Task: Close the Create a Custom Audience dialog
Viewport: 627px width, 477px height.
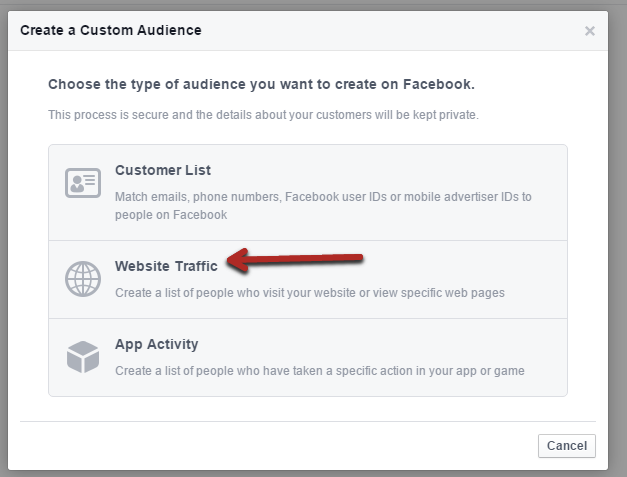Action: click(x=589, y=31)
